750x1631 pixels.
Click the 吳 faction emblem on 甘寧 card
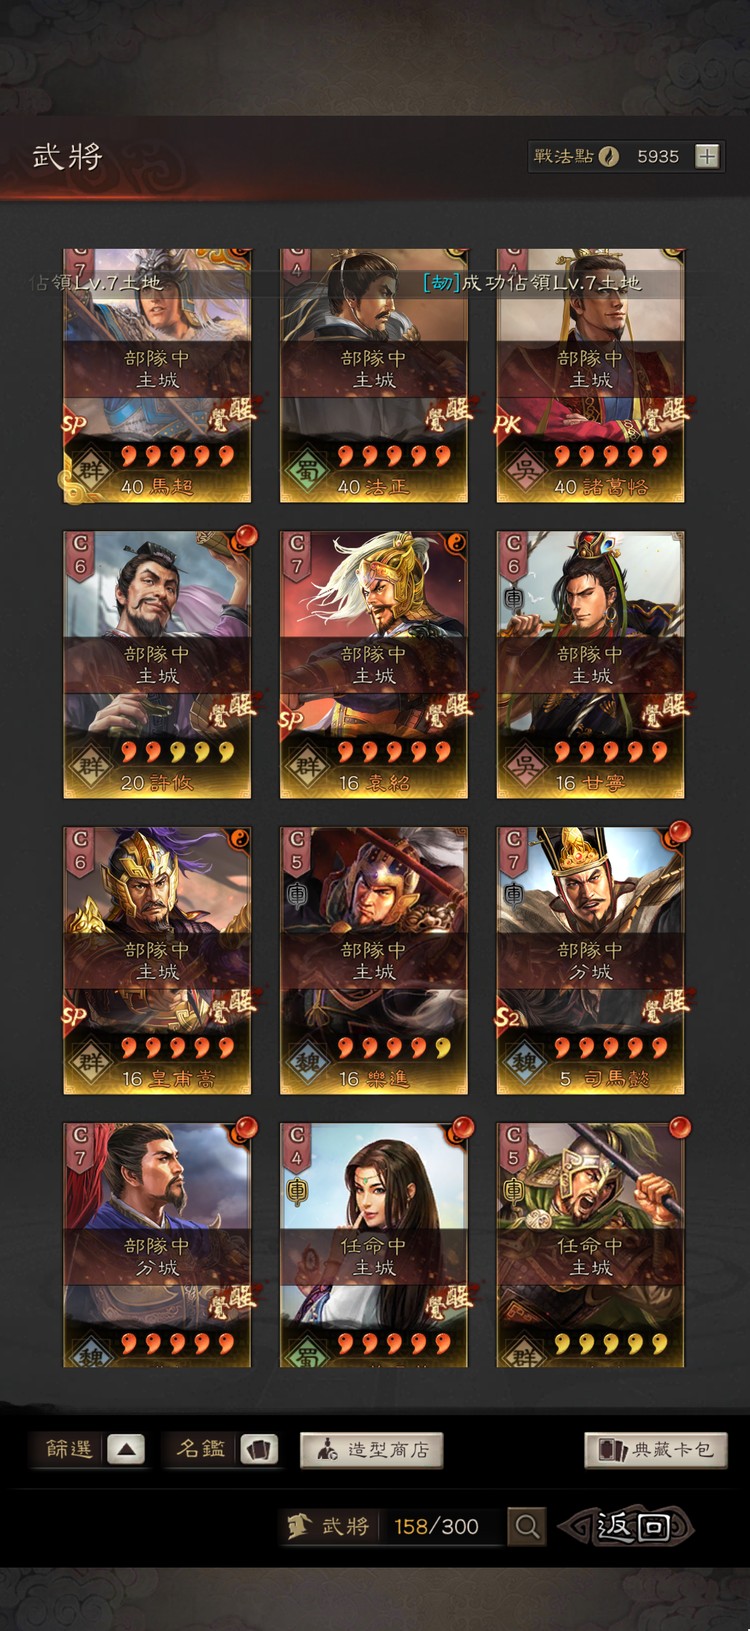pyautogui.click(x=525, y=765)
